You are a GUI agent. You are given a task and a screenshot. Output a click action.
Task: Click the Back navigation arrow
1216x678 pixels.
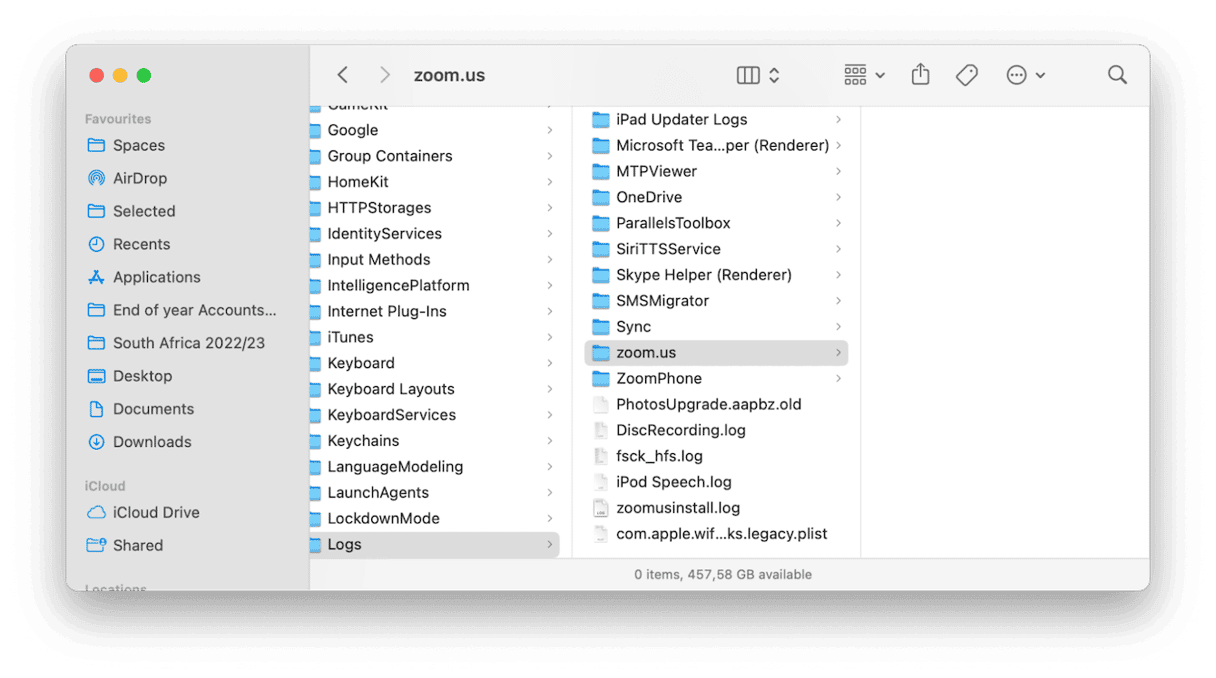coord(342,74)
